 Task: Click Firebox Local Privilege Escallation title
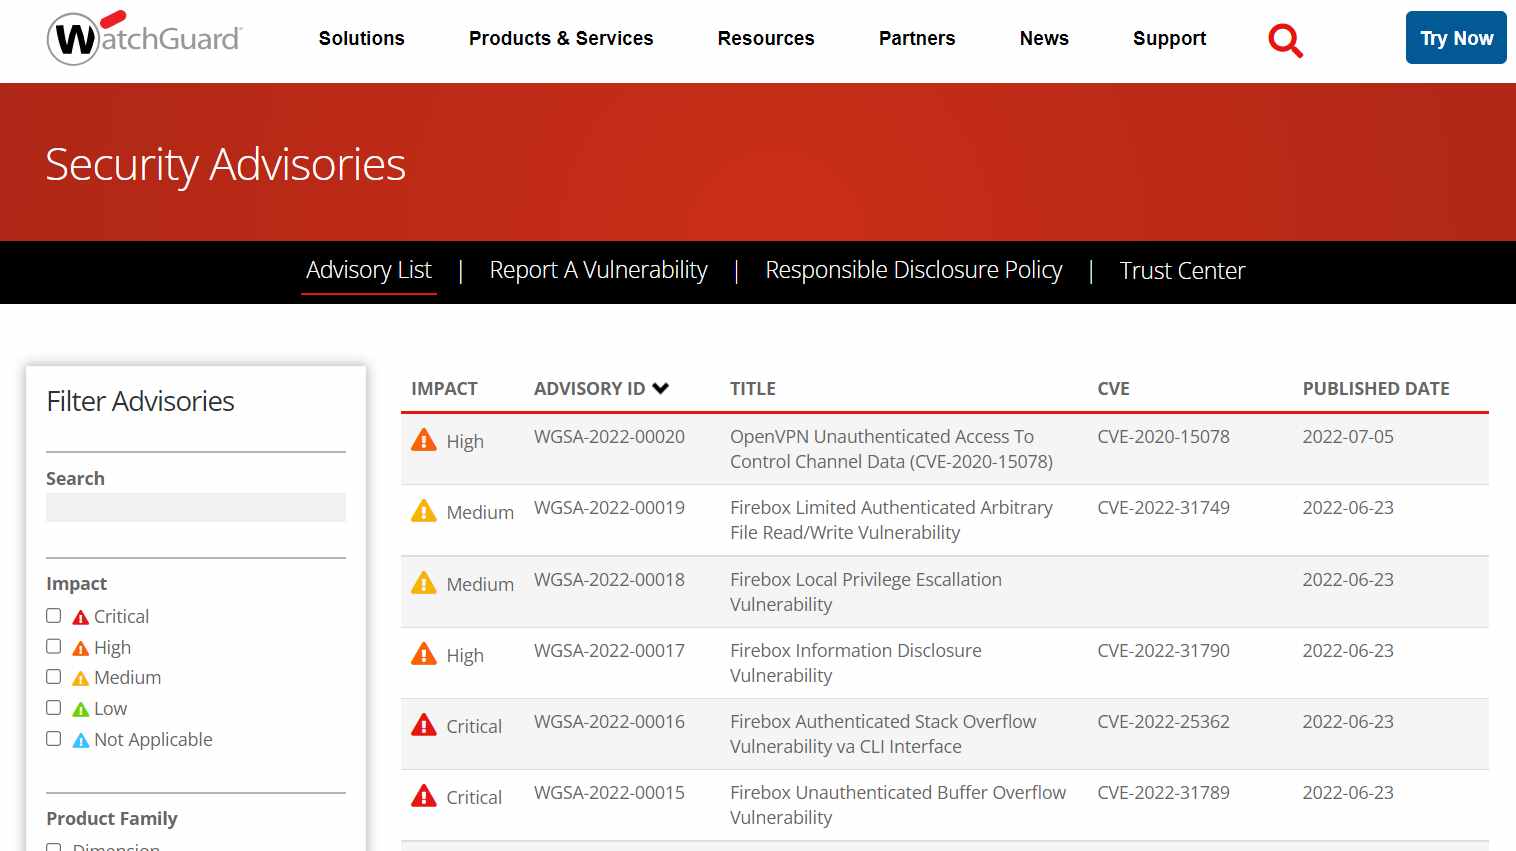pyautogui.click(x=866, y=592)
